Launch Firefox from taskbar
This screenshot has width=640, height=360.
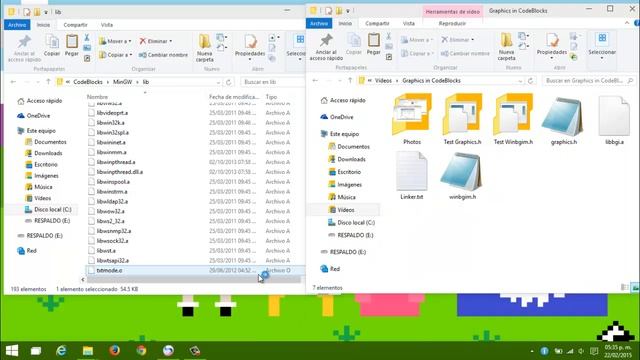pos(115,351)
